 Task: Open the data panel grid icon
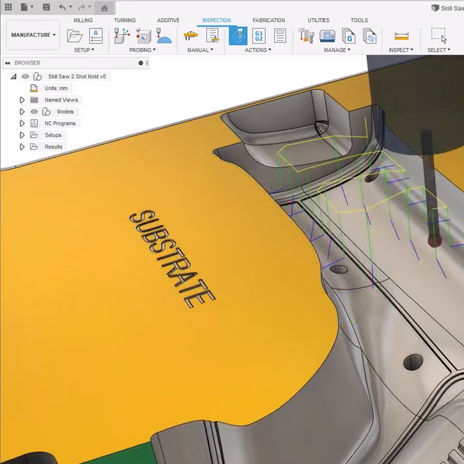click(x=8, y=7)
